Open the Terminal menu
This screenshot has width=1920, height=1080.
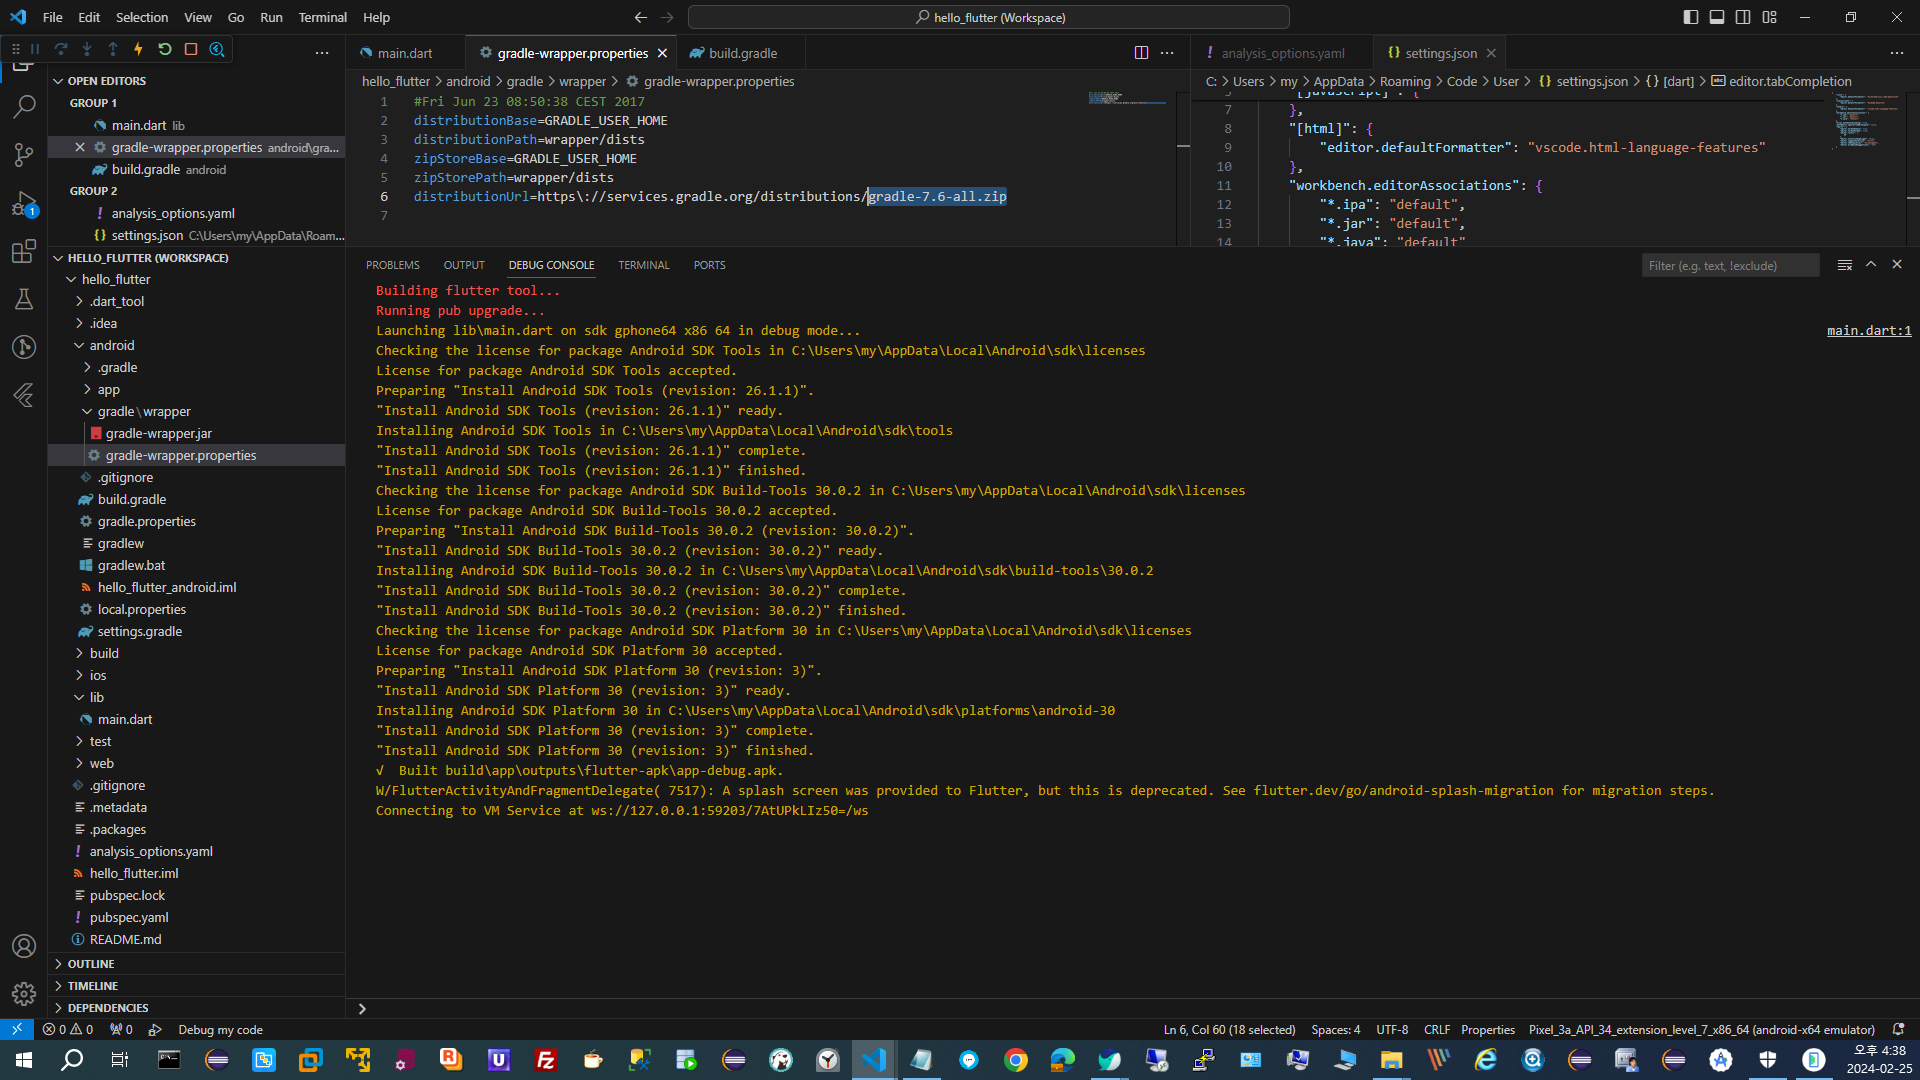pyautogui.click(x=322, y=17)
